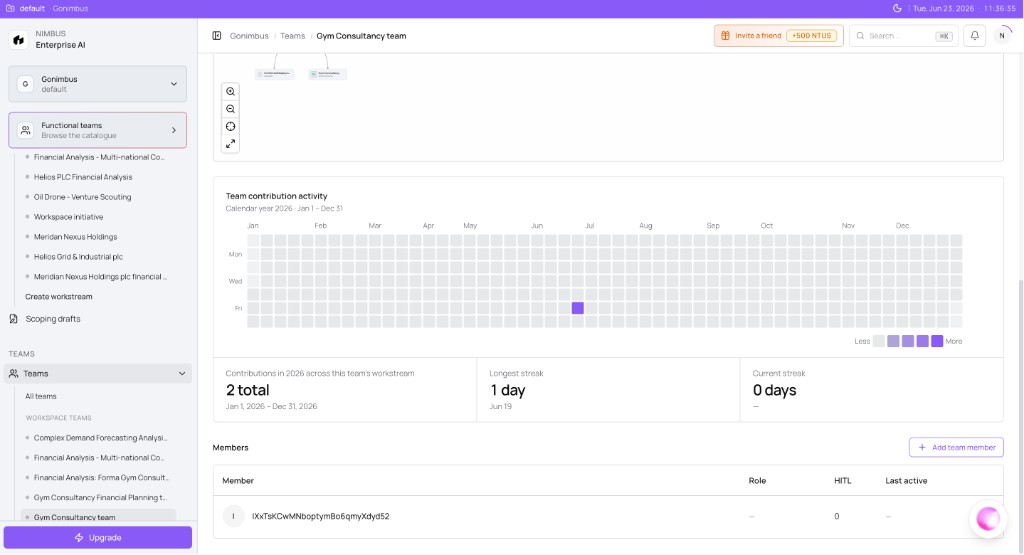The height and width of the screenshot is (555, 1024).
Task: Click the grey legend swatch by Less
Action: click(x=879, y=341)
